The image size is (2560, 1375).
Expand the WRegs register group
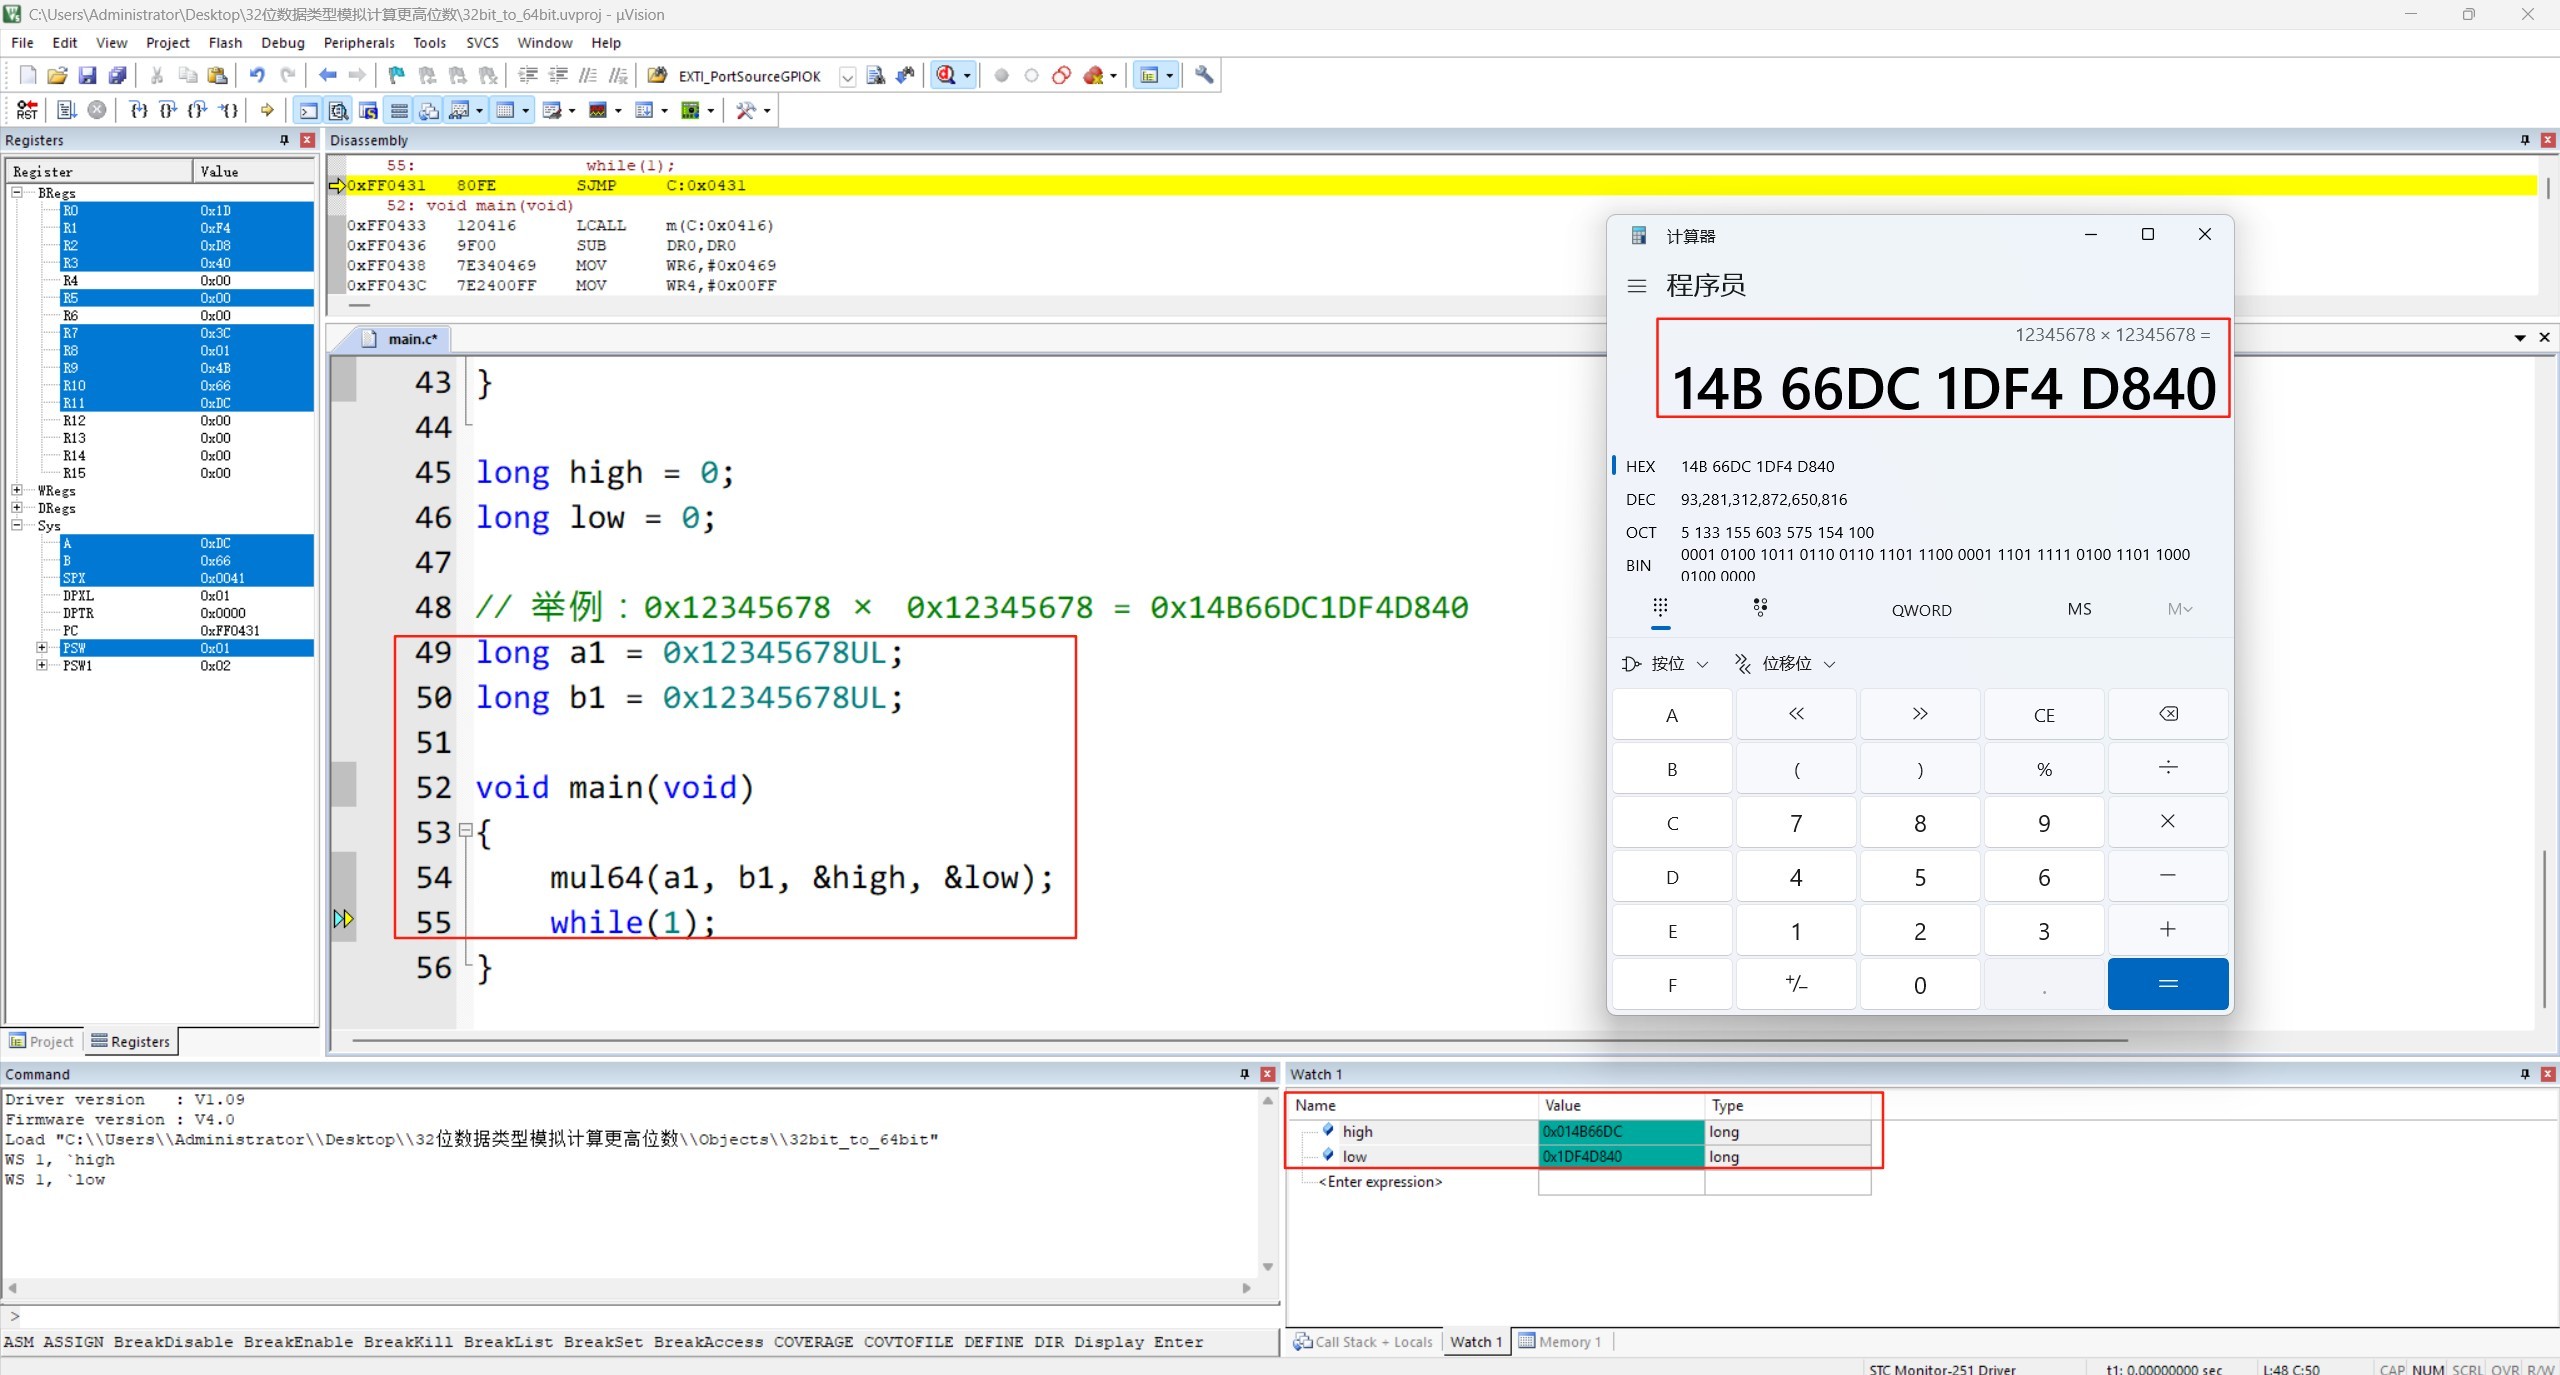click(x=17, y=490)
